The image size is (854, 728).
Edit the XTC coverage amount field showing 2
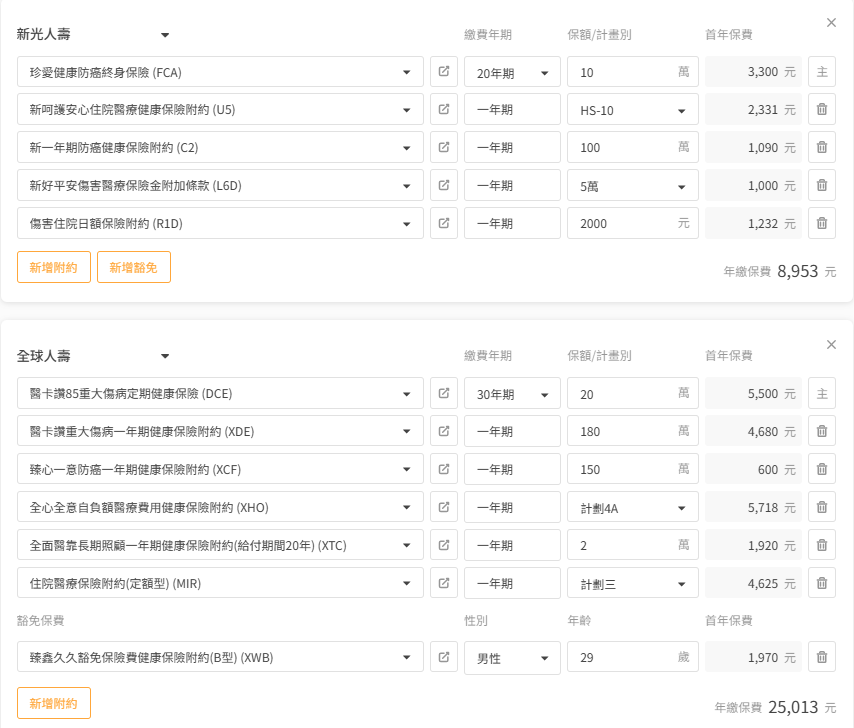[x=632, y=545]
